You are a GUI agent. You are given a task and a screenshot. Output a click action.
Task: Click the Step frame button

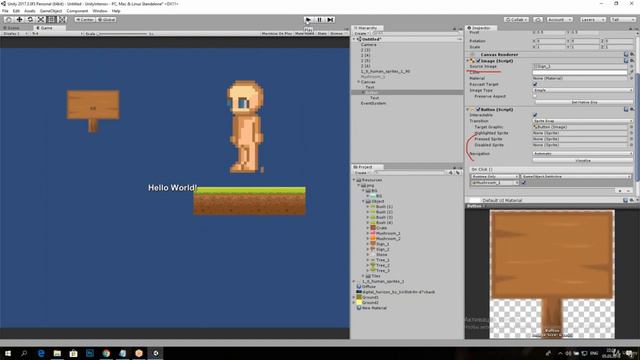click(x=331, y=19)
